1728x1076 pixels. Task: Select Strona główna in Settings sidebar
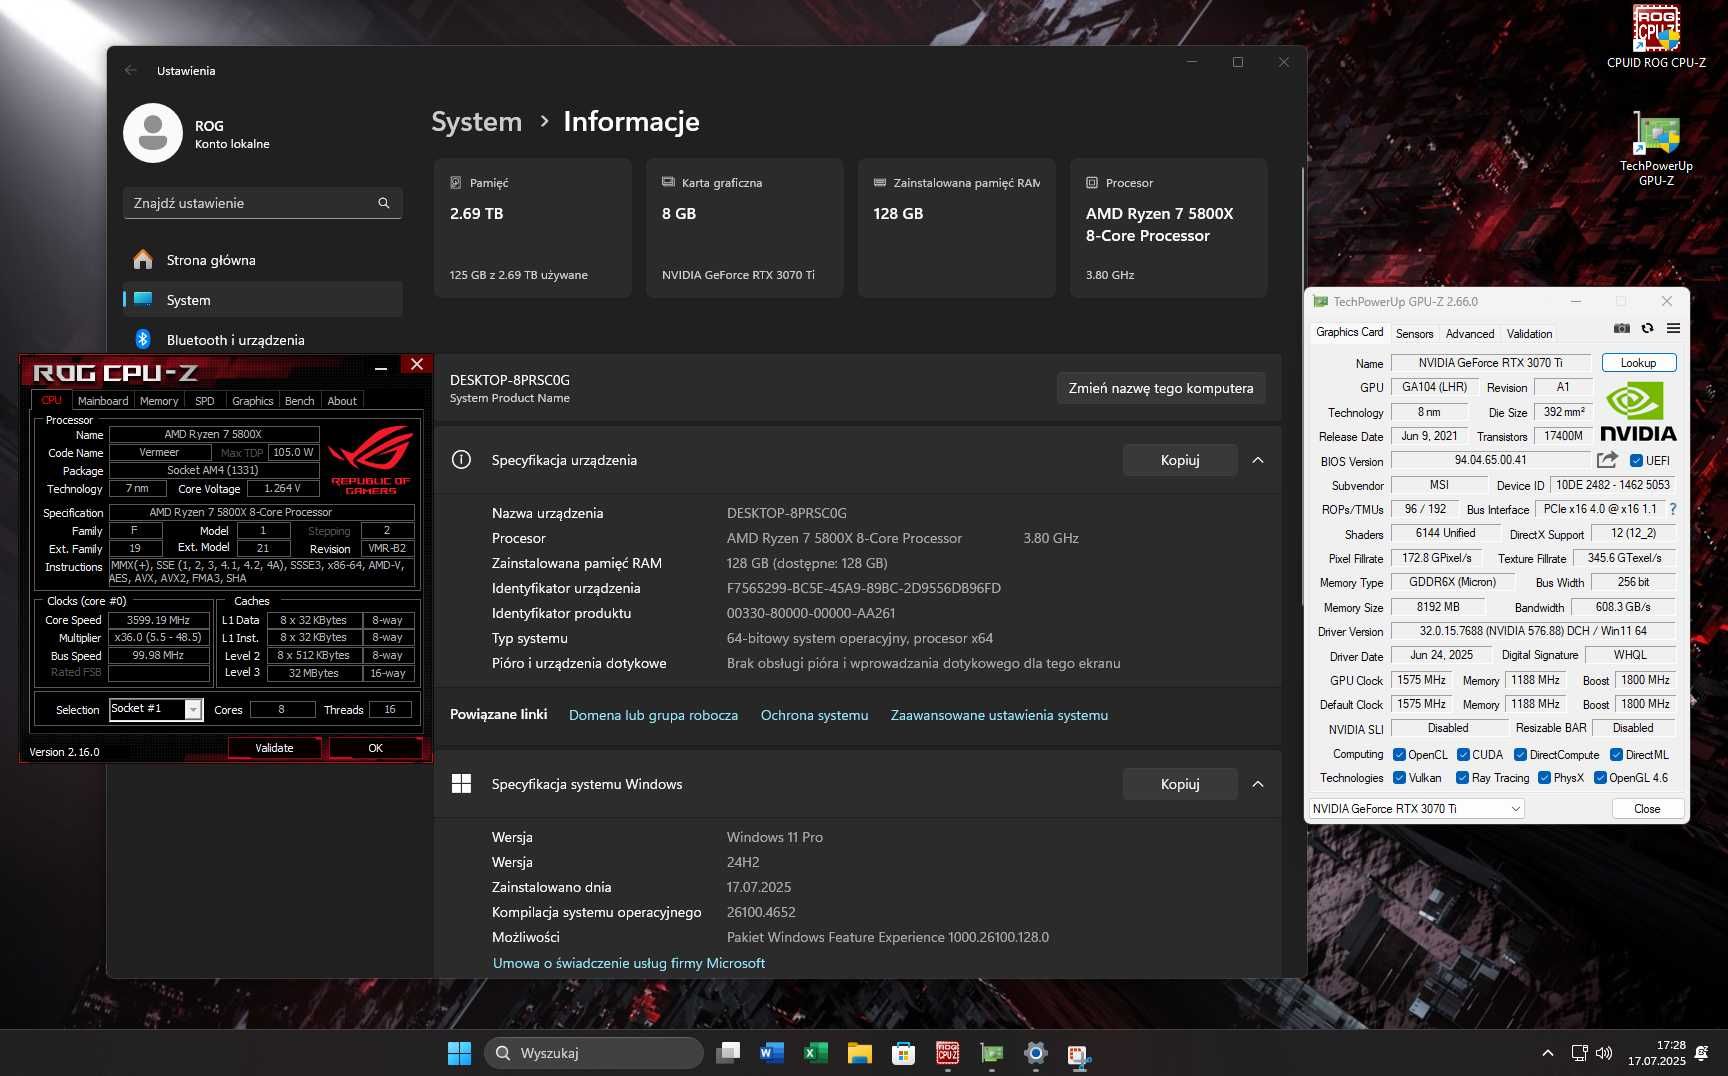click(x=263, y=260)
